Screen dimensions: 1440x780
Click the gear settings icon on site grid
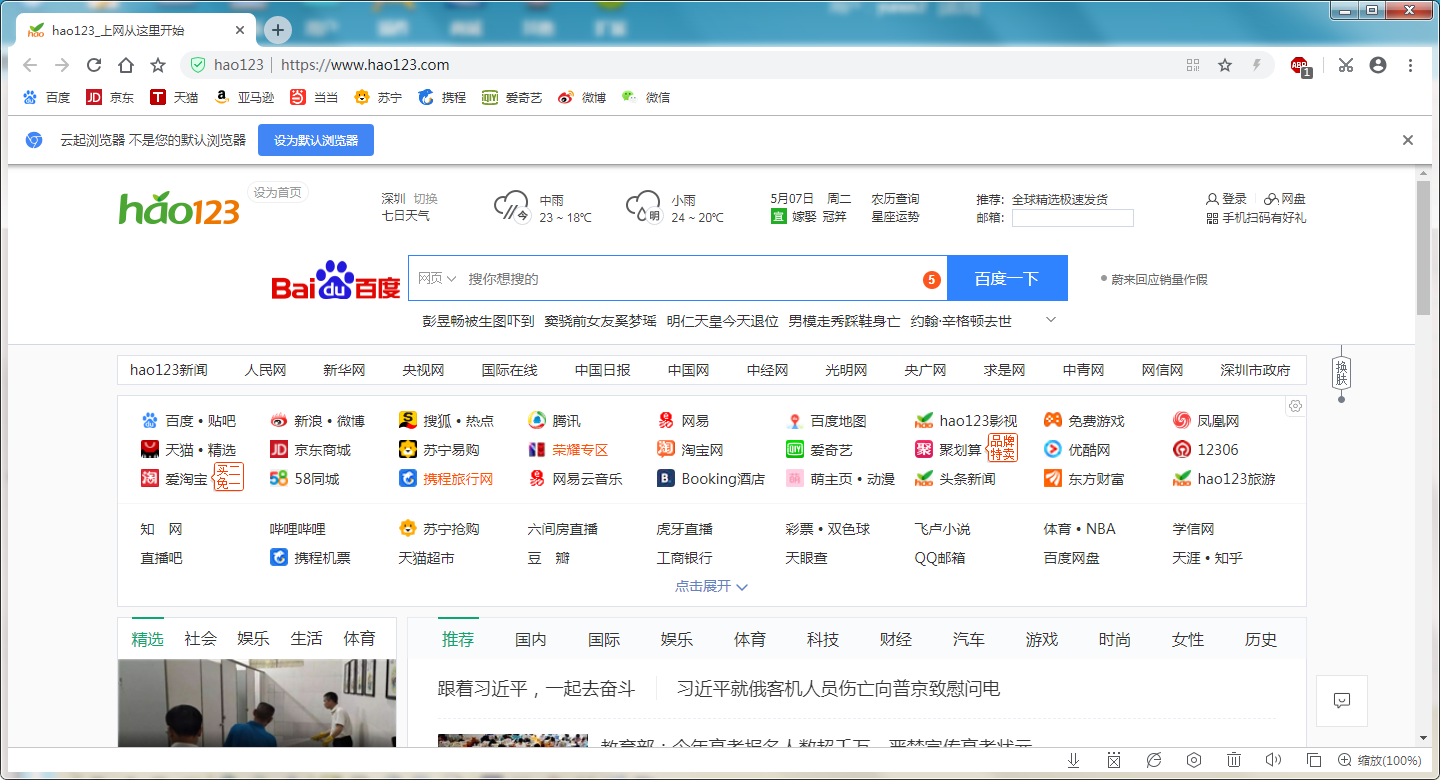(x=1295, y=406)
